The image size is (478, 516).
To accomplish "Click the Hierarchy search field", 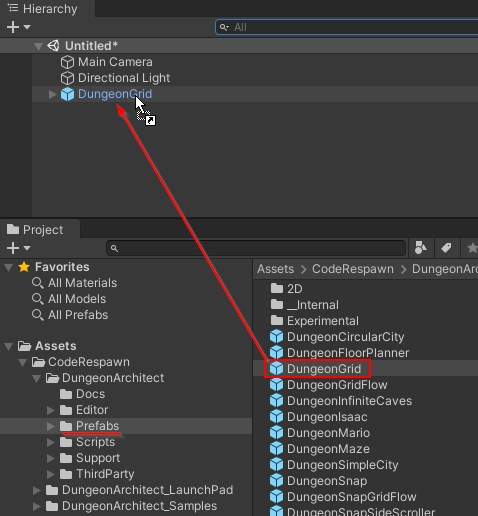I will 347,27.
